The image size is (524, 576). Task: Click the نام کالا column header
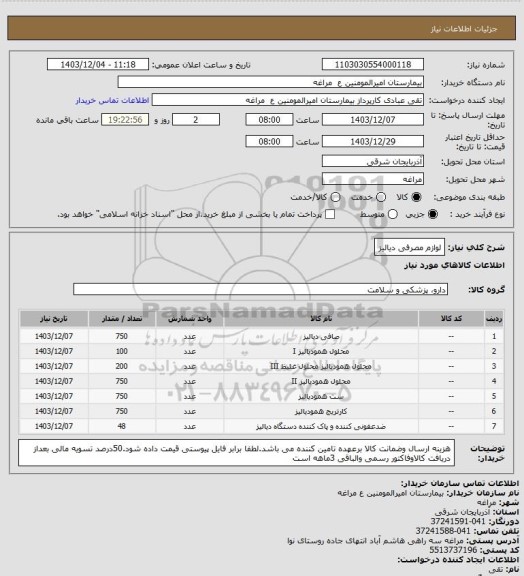[x=321, y=319]
